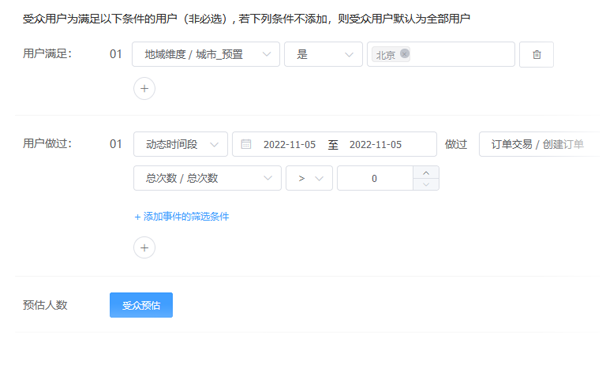The height and width of the screenshot is (368, 600).
Task: Increase the count value with up arrow
Action: [x=426, y=173]
